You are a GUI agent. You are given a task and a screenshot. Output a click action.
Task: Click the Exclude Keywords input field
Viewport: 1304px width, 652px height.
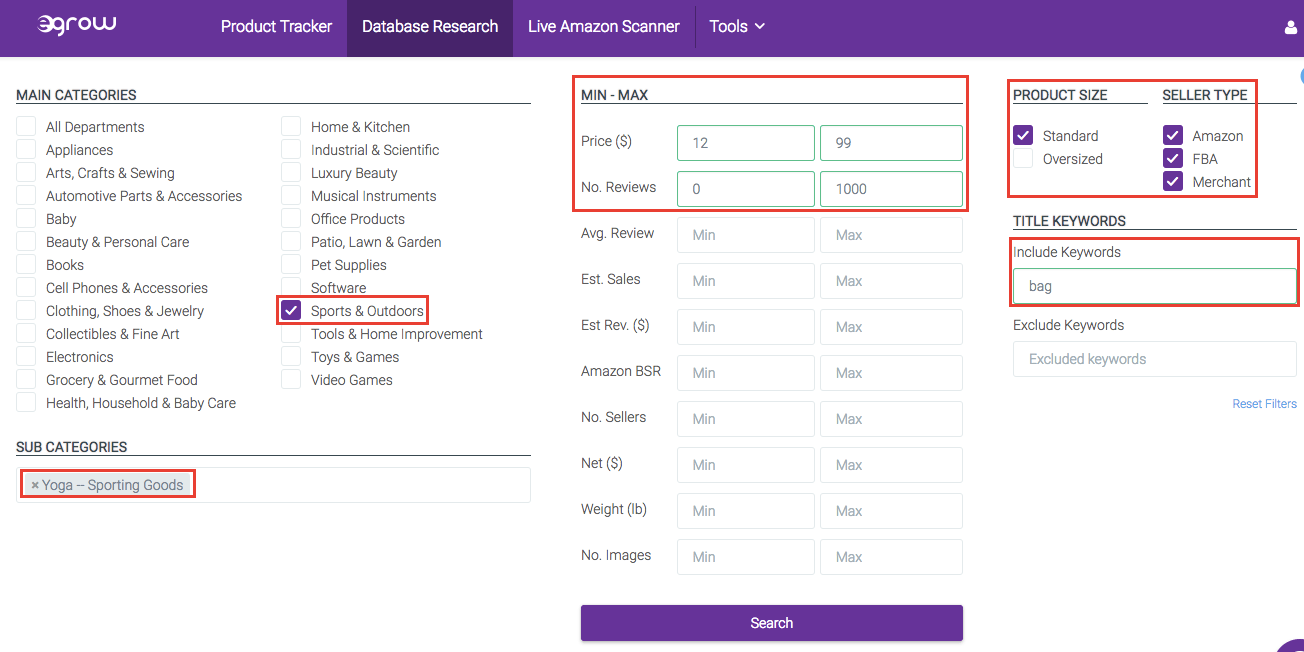(x=1154, y=358)
